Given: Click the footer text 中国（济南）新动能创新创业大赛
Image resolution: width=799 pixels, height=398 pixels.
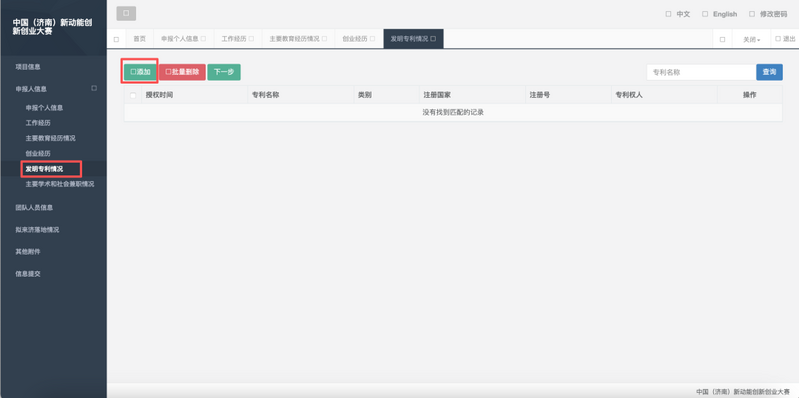Looking at the screenshot, I should (743, 392).
